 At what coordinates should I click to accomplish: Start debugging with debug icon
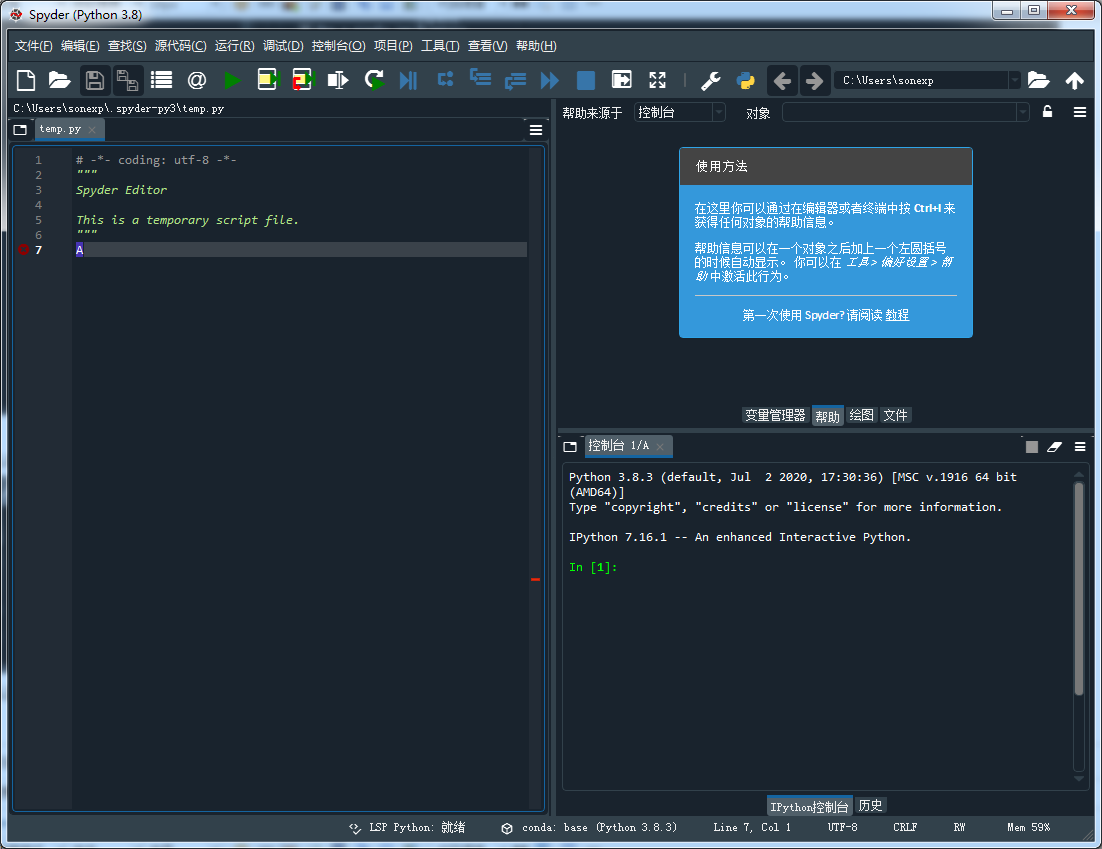click(x=408, y=80)
